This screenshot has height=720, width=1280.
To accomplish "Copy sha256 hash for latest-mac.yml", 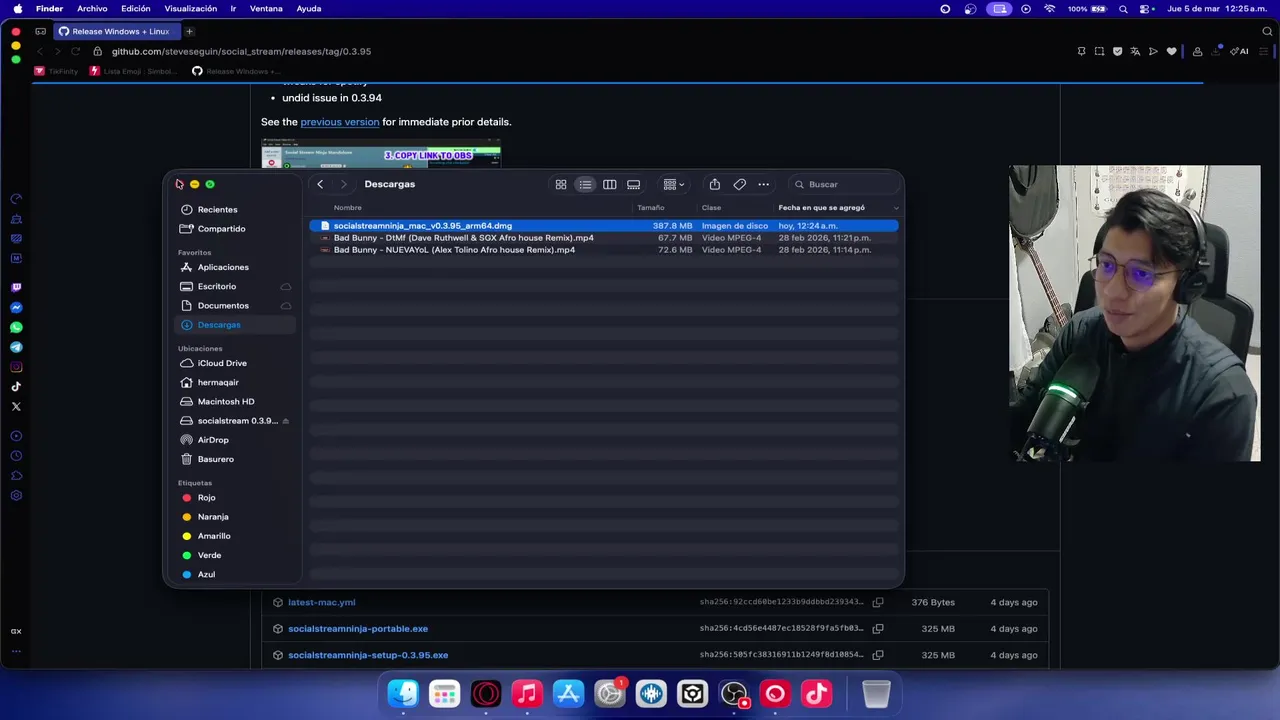I will (878, 602).
